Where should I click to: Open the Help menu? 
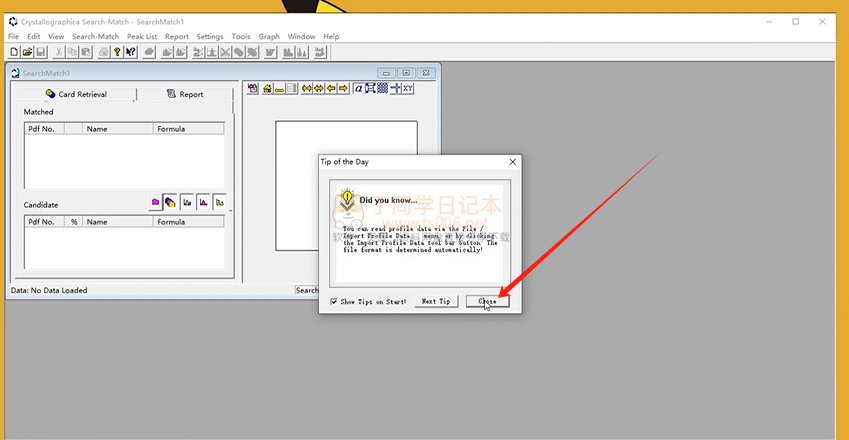coord(331,36)
